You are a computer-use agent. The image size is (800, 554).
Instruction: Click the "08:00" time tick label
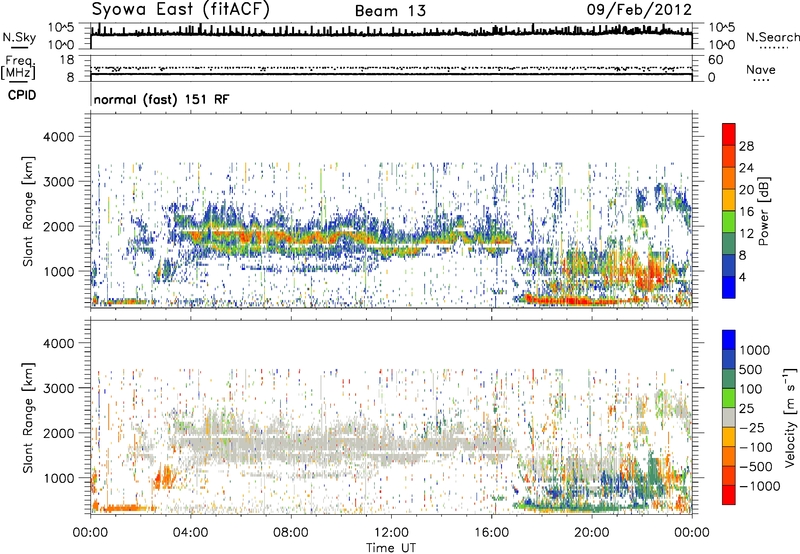pos(291,533)
